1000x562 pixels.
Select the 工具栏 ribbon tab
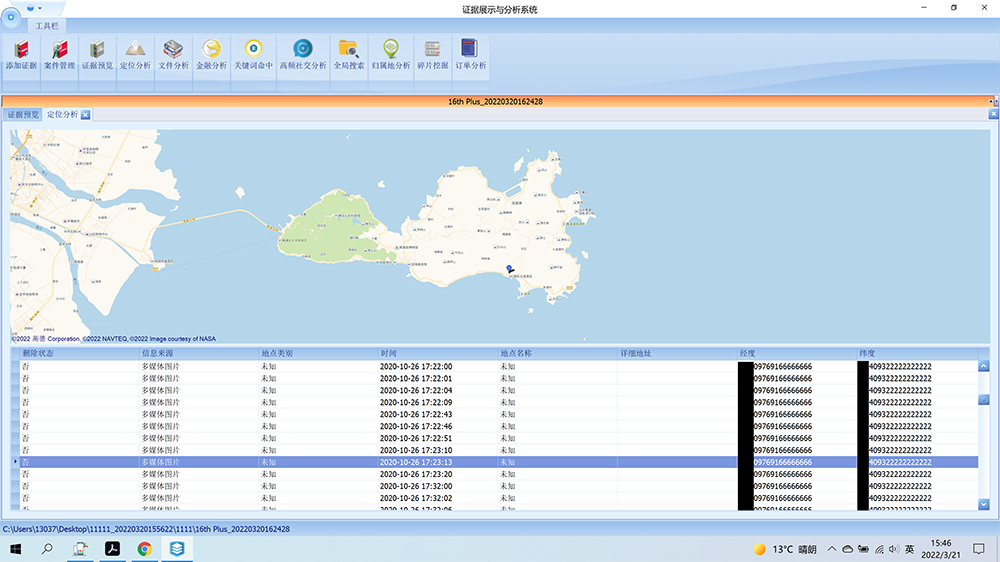(47, 26)
